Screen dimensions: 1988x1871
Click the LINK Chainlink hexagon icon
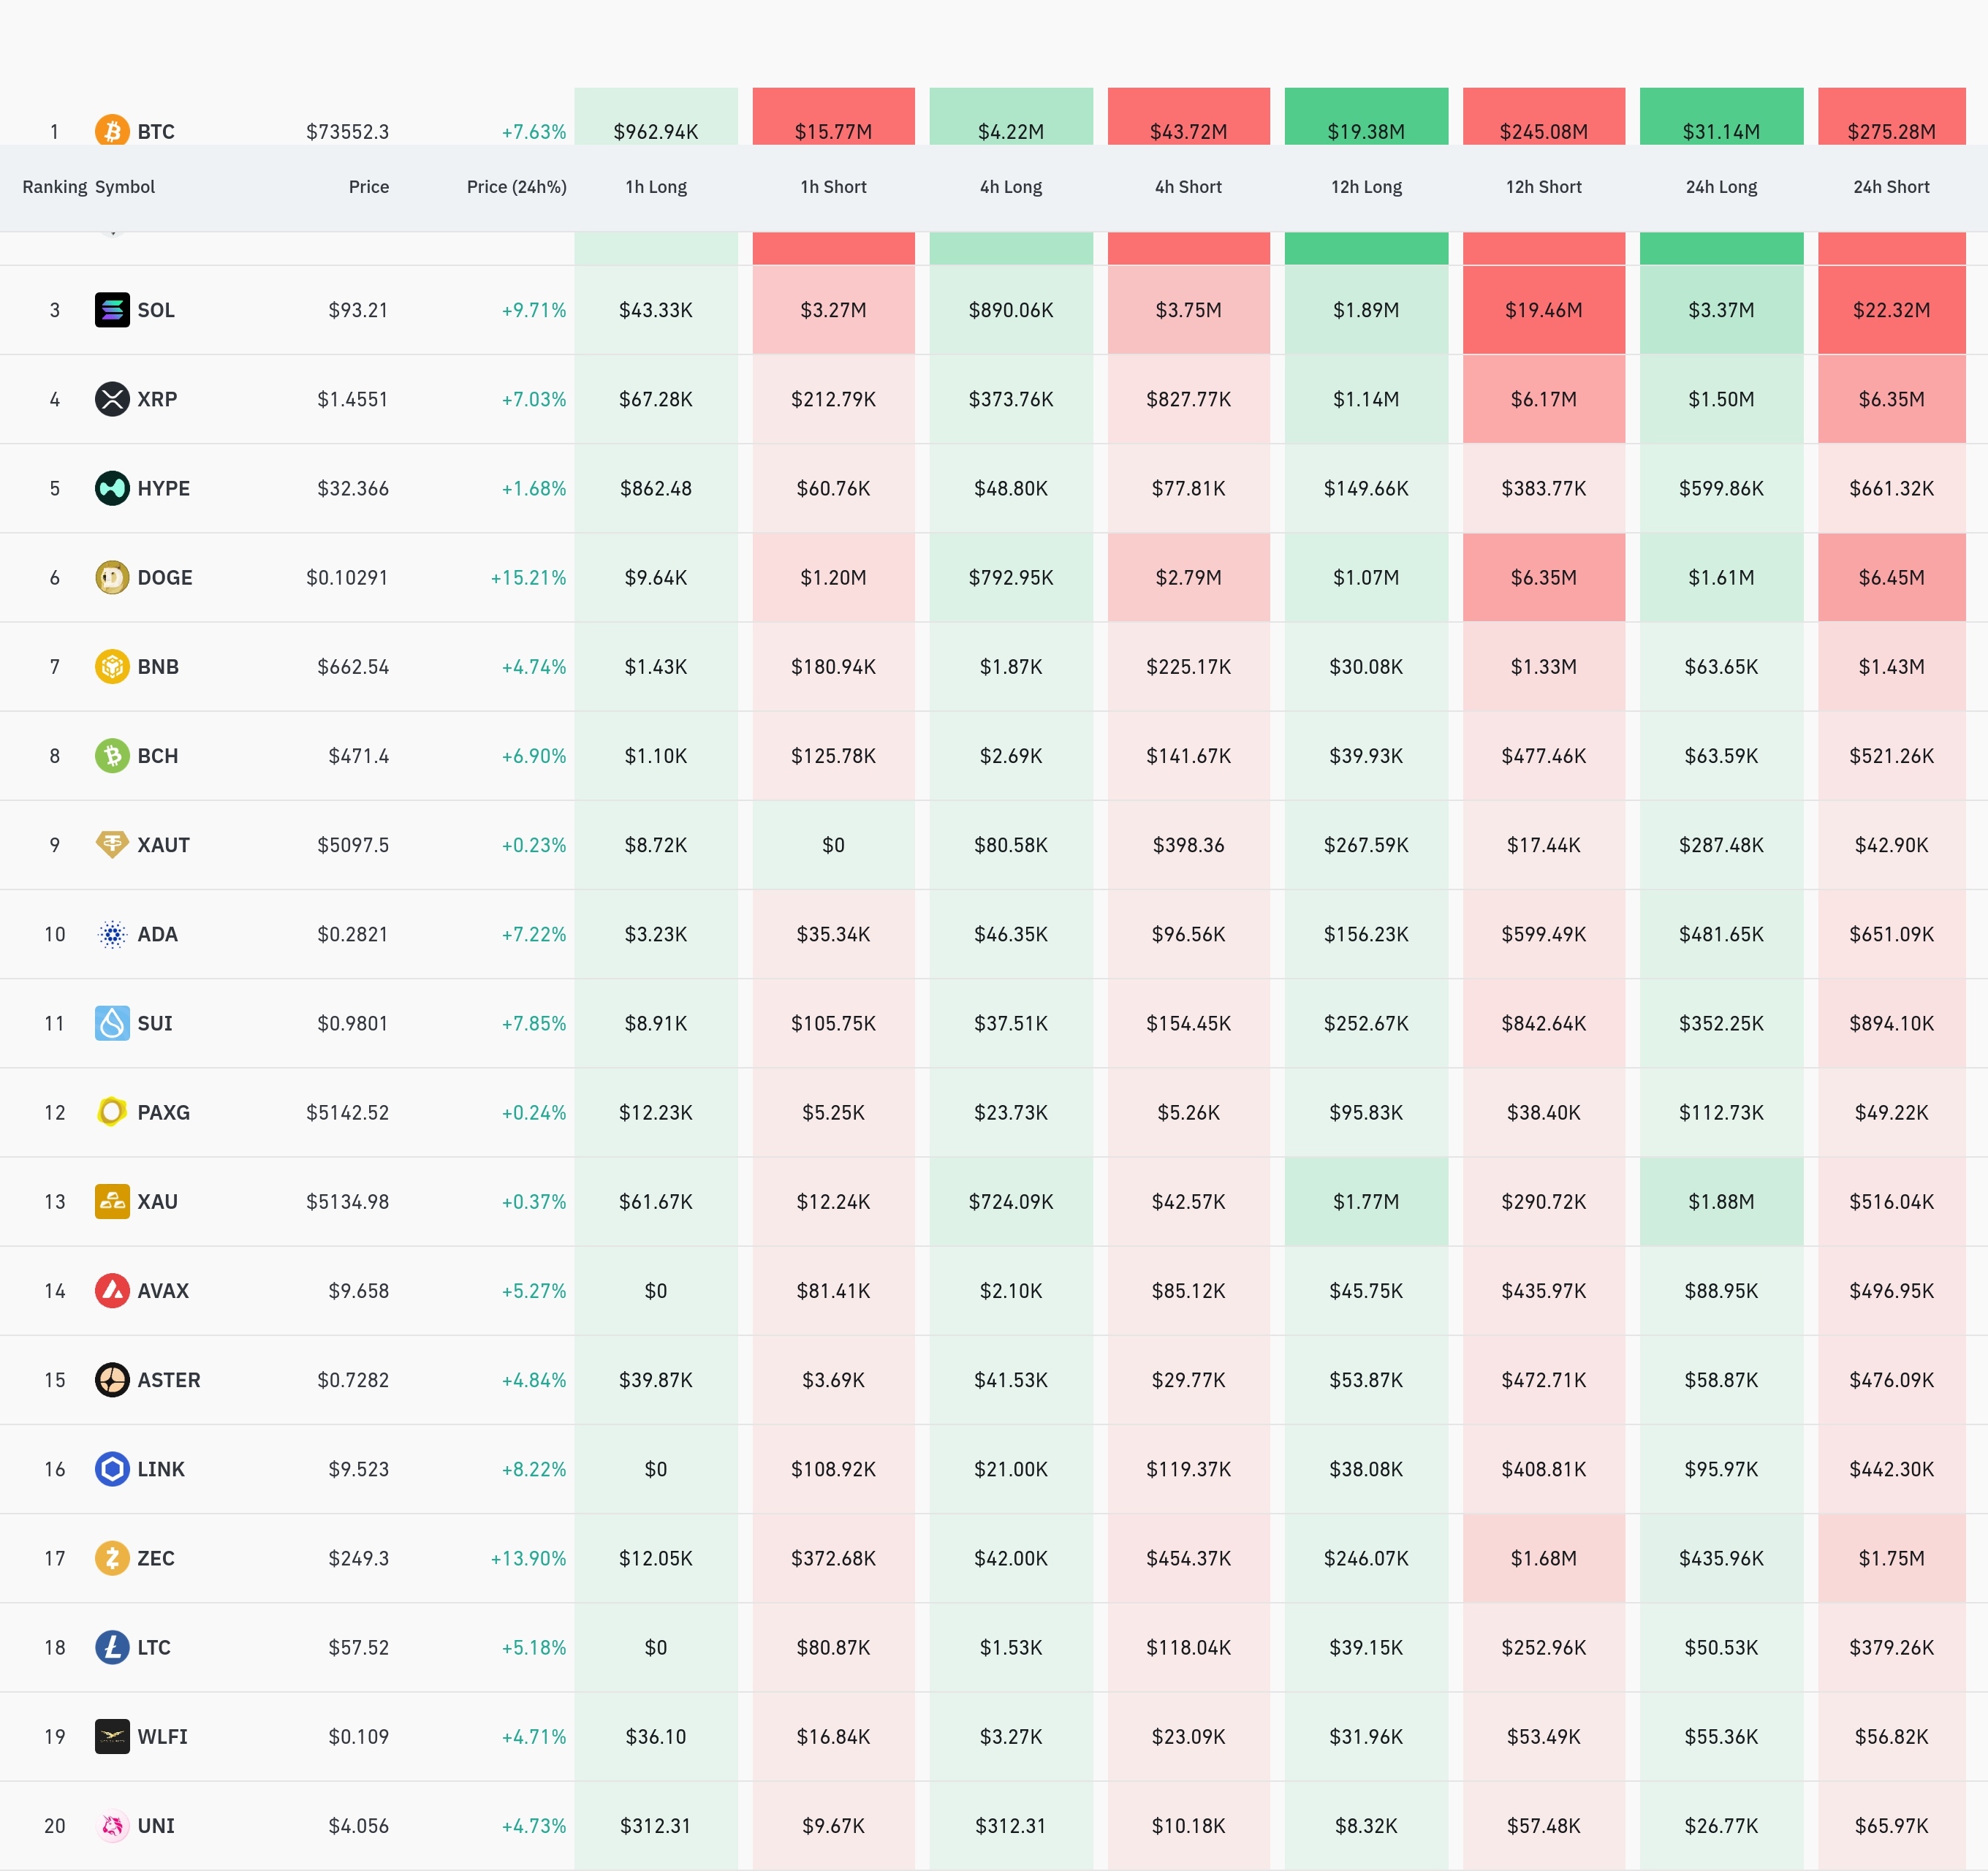(x=112, y=1469)
